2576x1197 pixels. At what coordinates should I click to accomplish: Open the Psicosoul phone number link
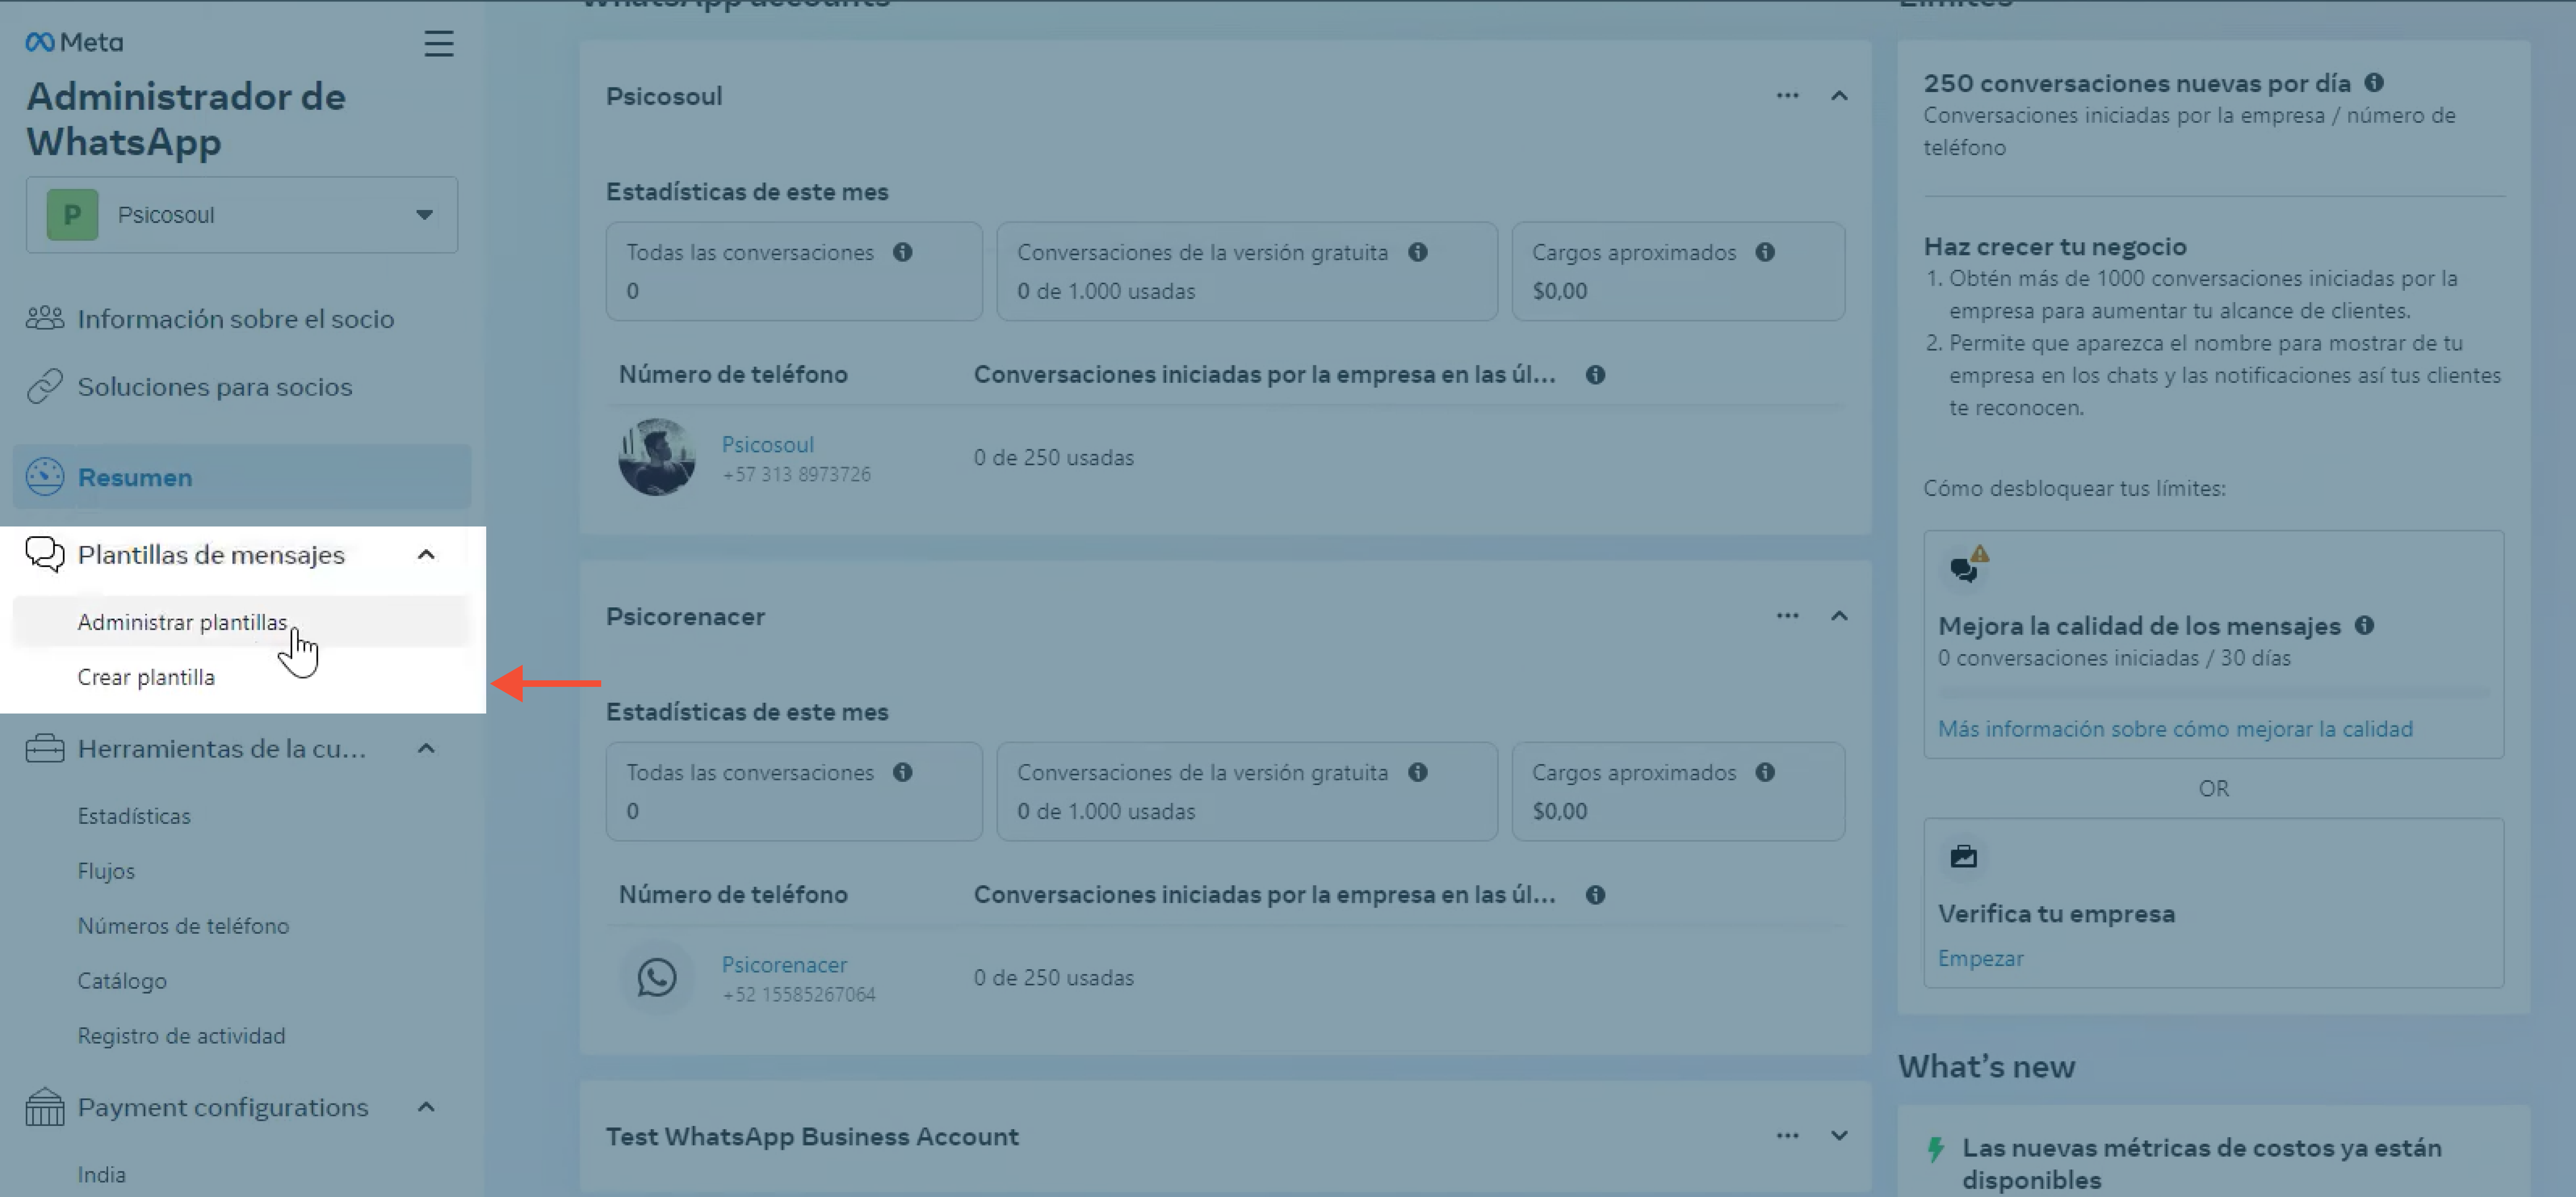click(x=768, y=444)
